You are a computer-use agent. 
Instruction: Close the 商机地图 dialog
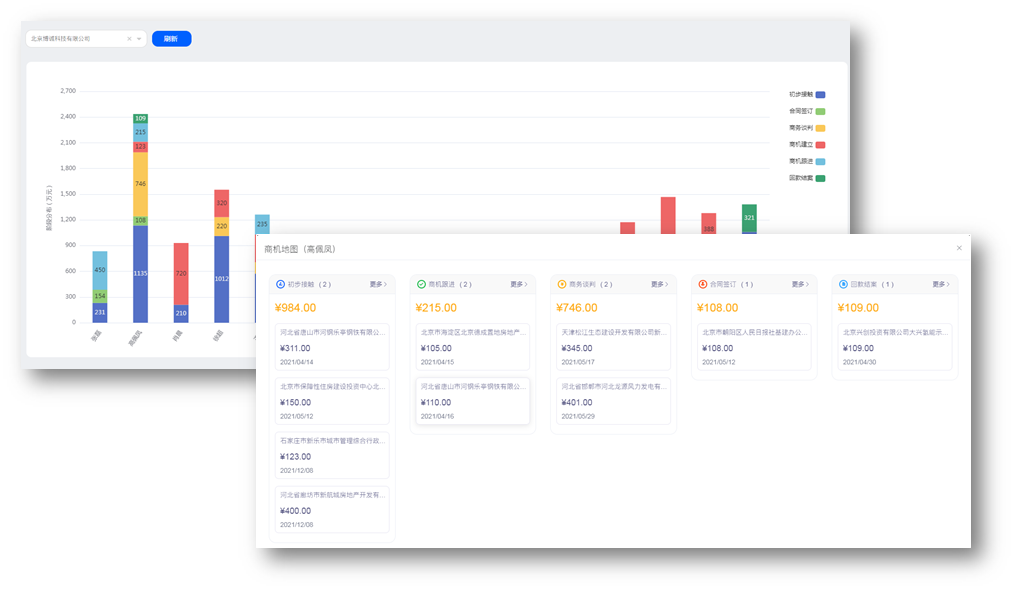tap(959, 248)
